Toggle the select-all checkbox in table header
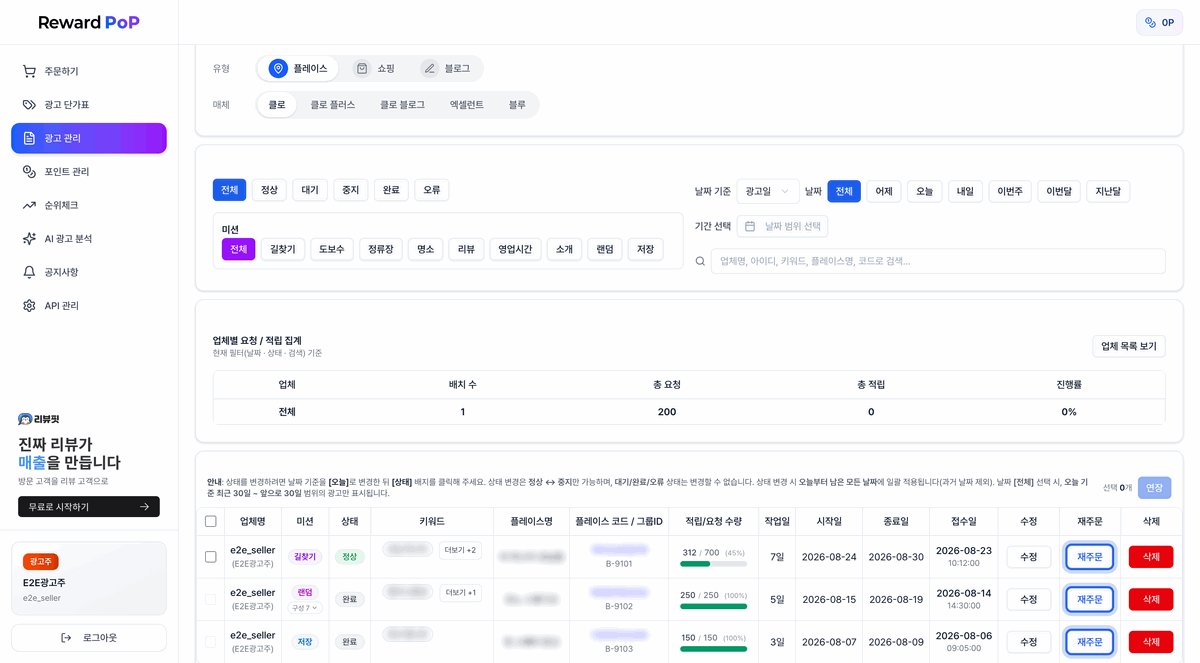 point(210,521)
